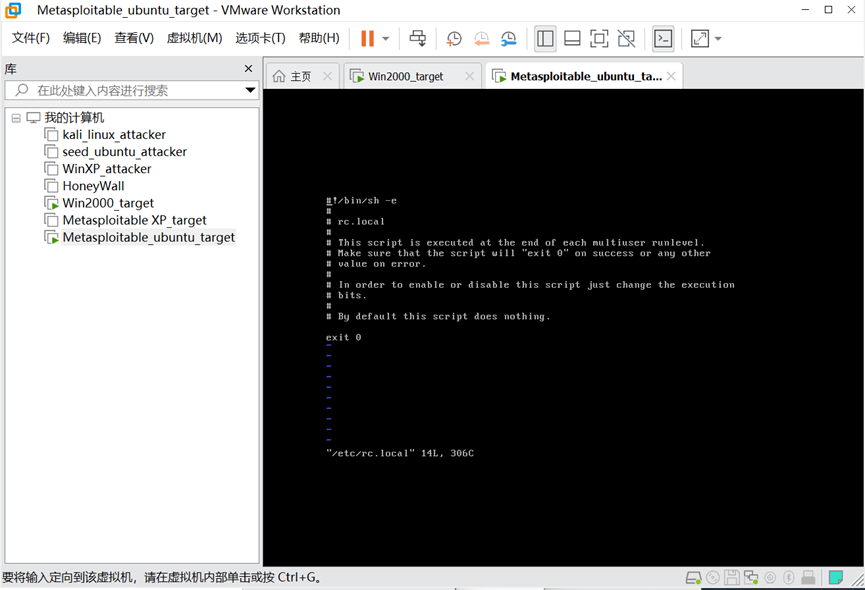Open the 查看(V) menu
Image resolution: width=865 pixels, height=590 pixels.
[x=134, y=38]
